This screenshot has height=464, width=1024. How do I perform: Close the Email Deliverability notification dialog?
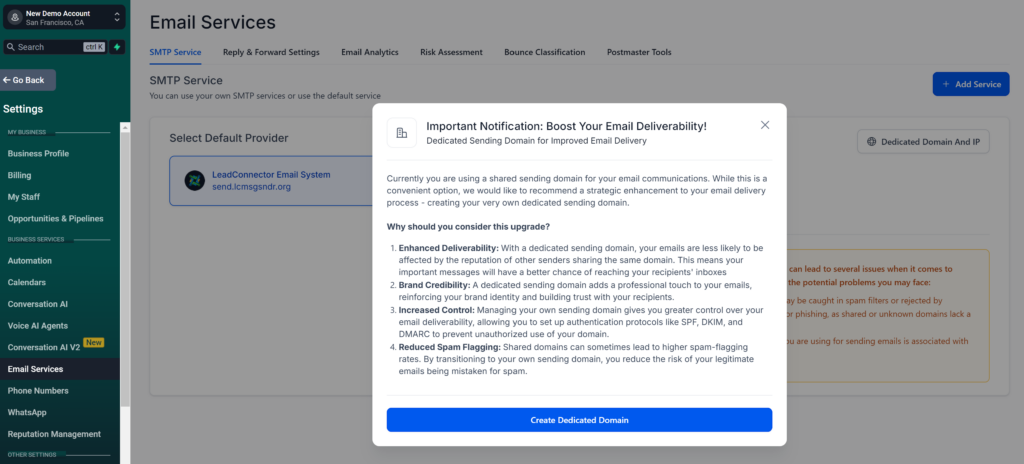pos(765,125)
